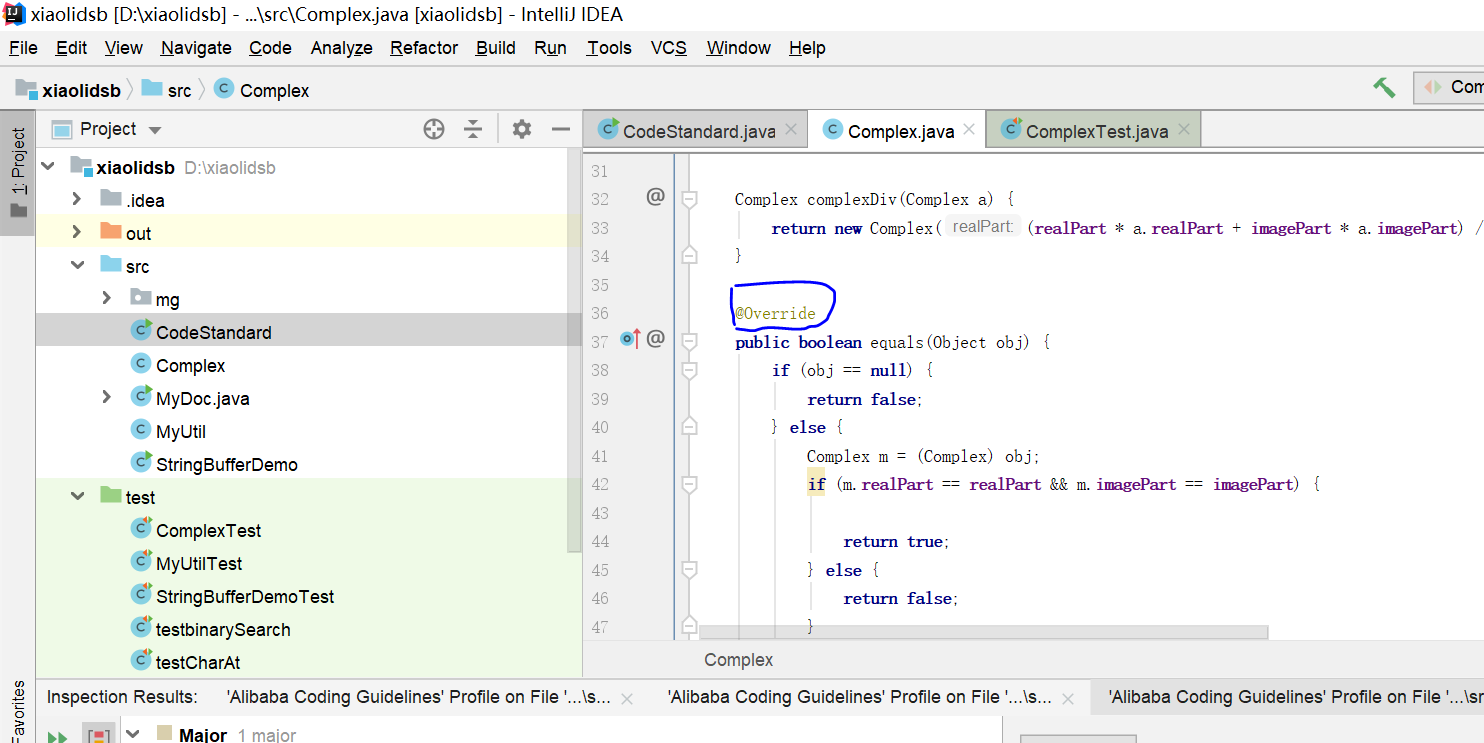1484x743 pixels.
Task: Open Project panel settings gear
Action: coord(521,129)
